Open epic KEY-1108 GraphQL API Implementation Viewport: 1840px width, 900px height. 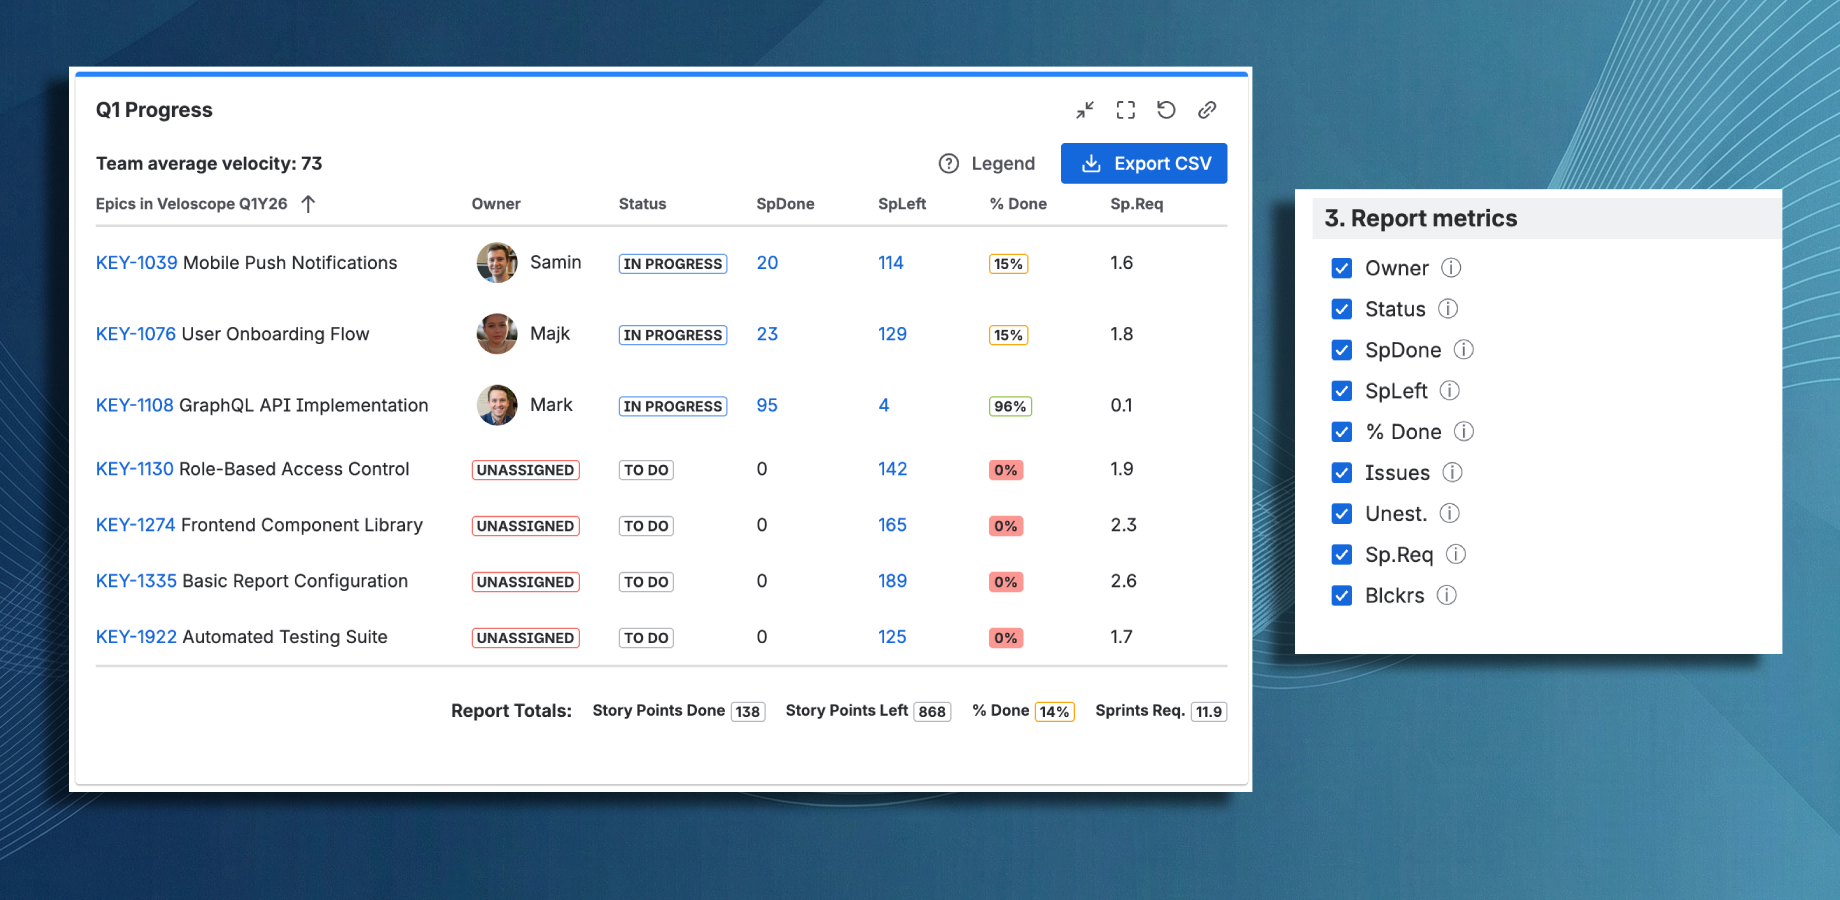pyautogui.click(x=262, y=405)
